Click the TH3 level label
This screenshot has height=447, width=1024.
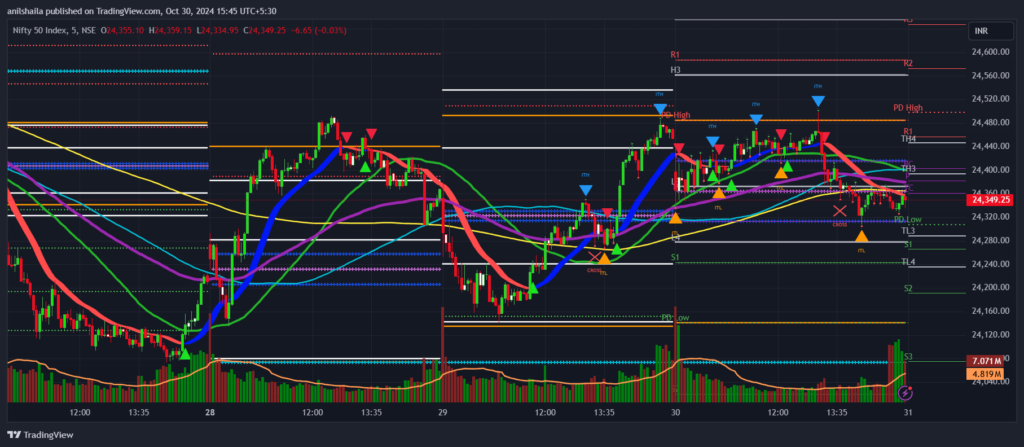[908, 169]
